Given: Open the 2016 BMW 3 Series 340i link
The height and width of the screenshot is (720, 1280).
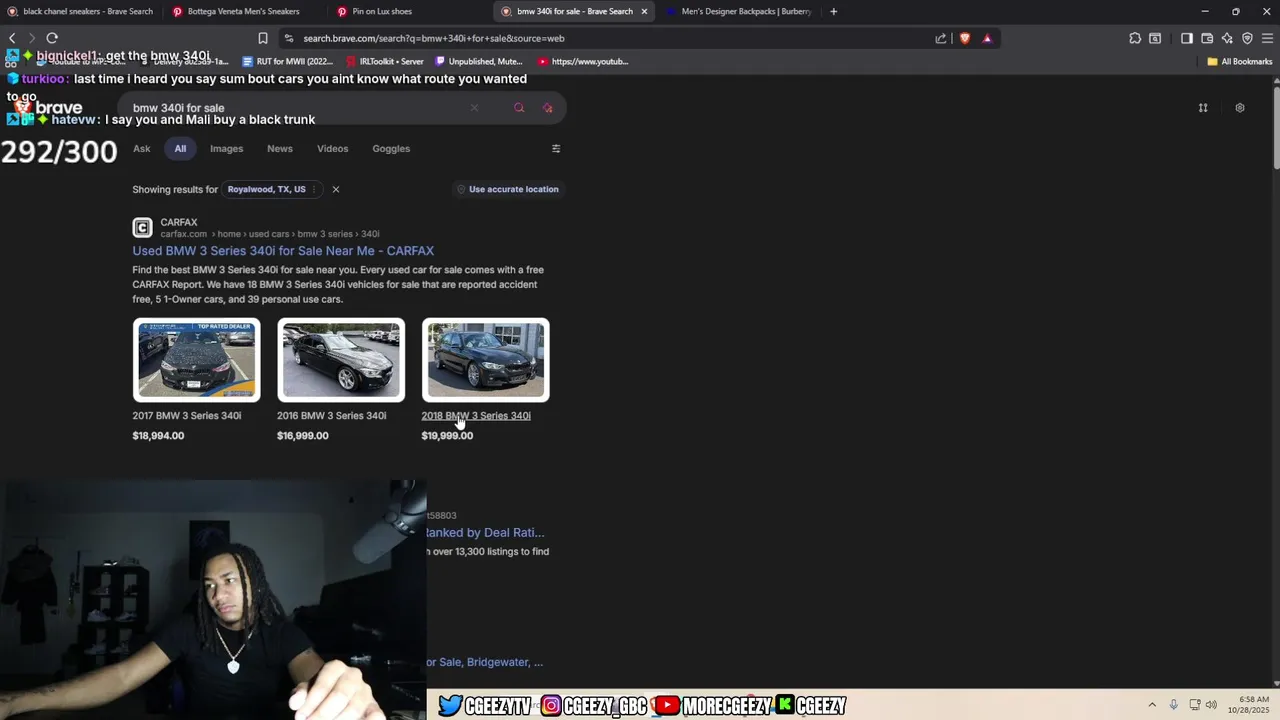Looking at the screenshot, I should point(332,416).
